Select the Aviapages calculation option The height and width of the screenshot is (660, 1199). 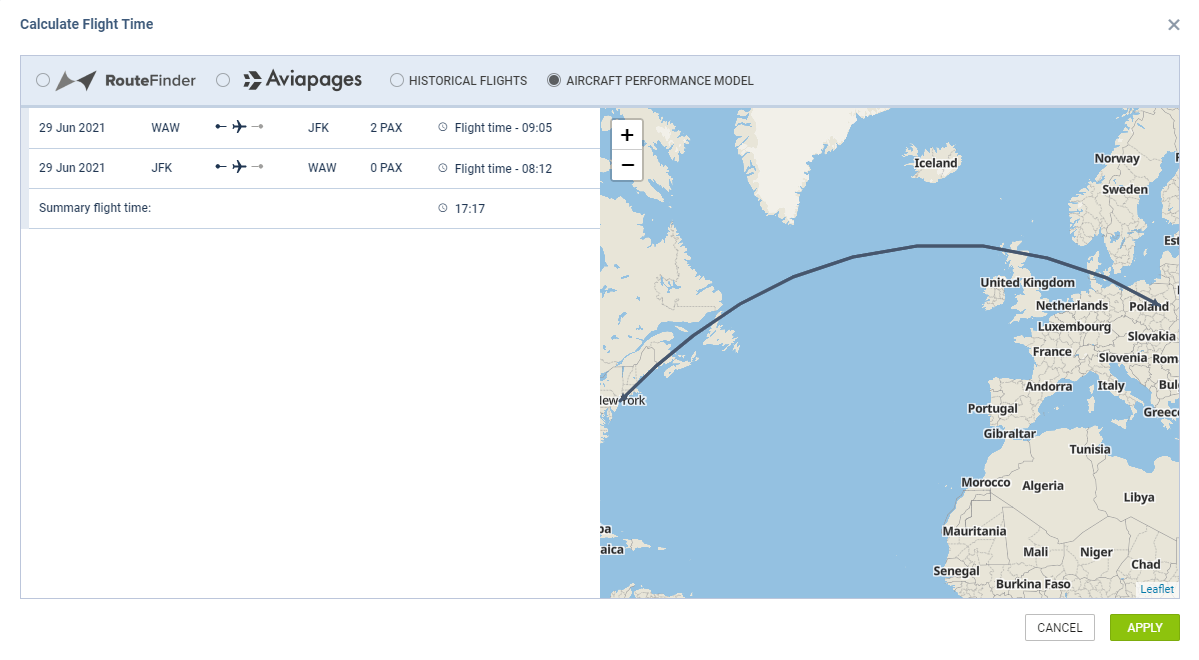pyautogui.click(x=222, y=80)
